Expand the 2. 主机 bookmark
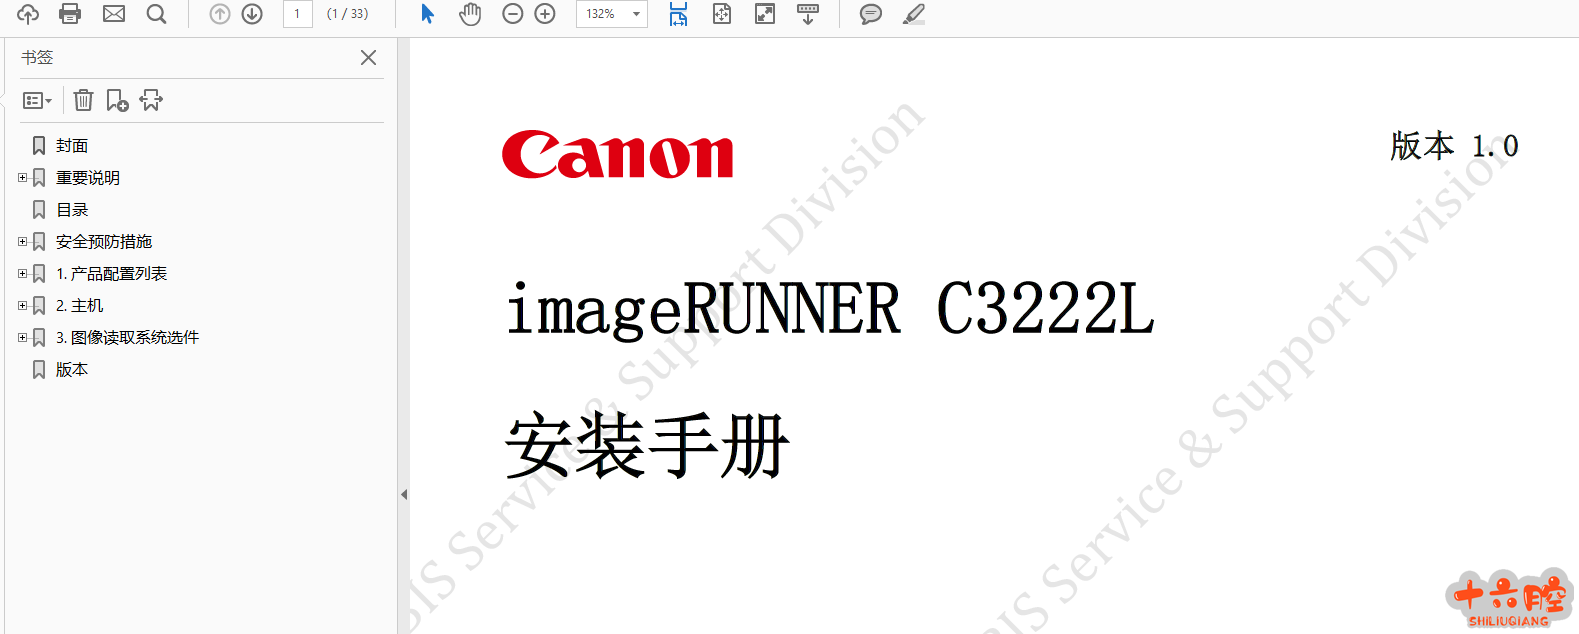The width and height of the screenshot is (1579, 634). click(22, 306)
